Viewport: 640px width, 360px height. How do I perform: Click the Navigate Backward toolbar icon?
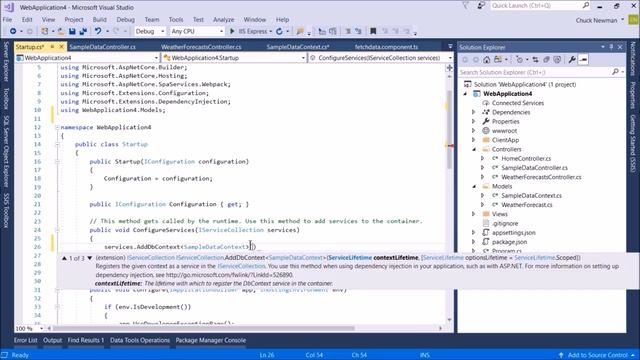[x=13, y=31]
